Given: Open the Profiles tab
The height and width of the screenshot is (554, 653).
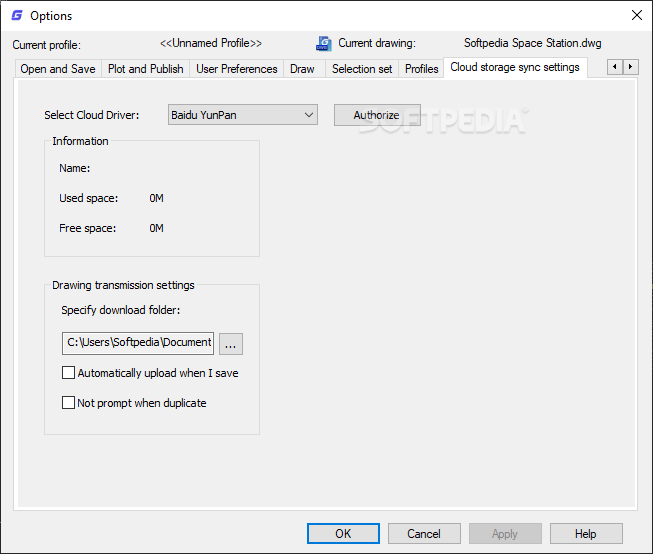Looking at the screenshot, I should [x=421, y=69].
